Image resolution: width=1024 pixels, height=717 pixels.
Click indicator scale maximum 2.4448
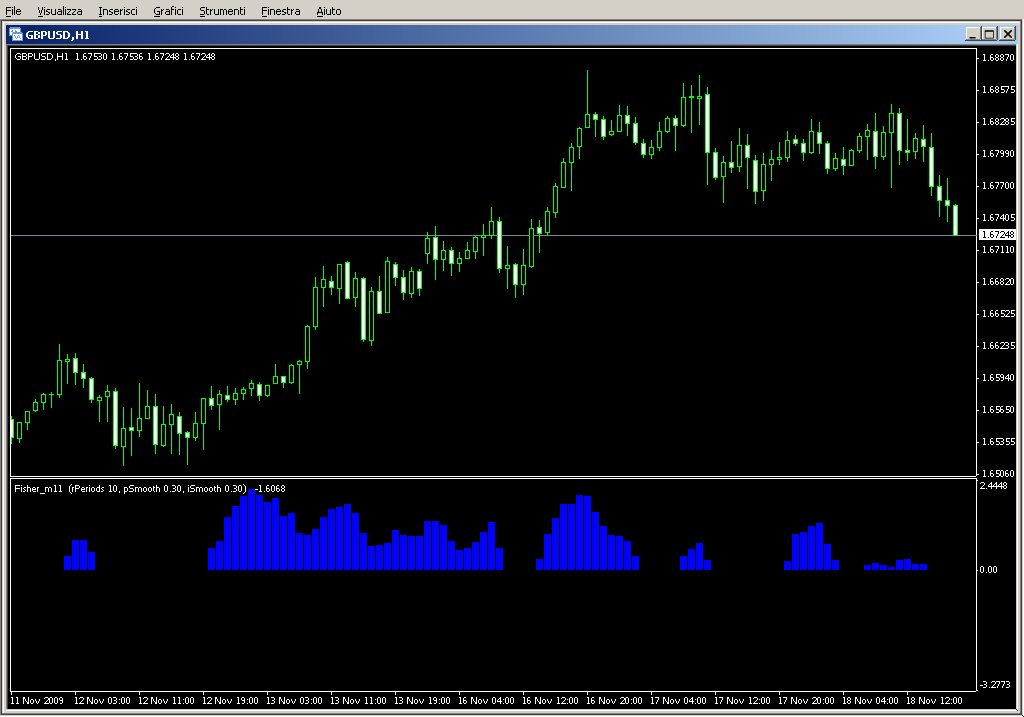(x=993, y=485)
